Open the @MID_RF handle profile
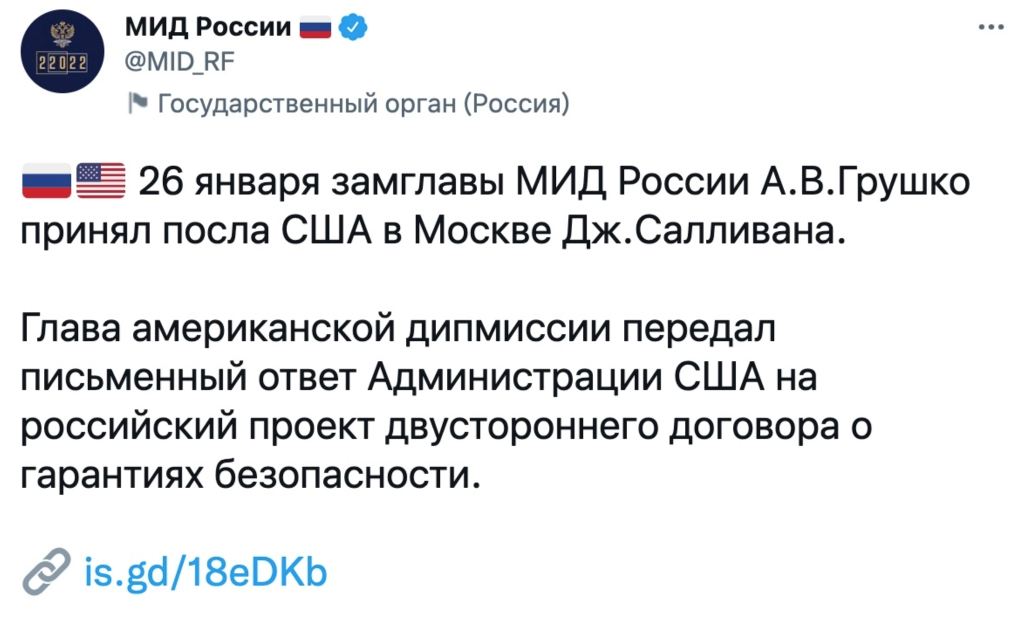This screenshot has height=618, width=1023. coord(179,63)
